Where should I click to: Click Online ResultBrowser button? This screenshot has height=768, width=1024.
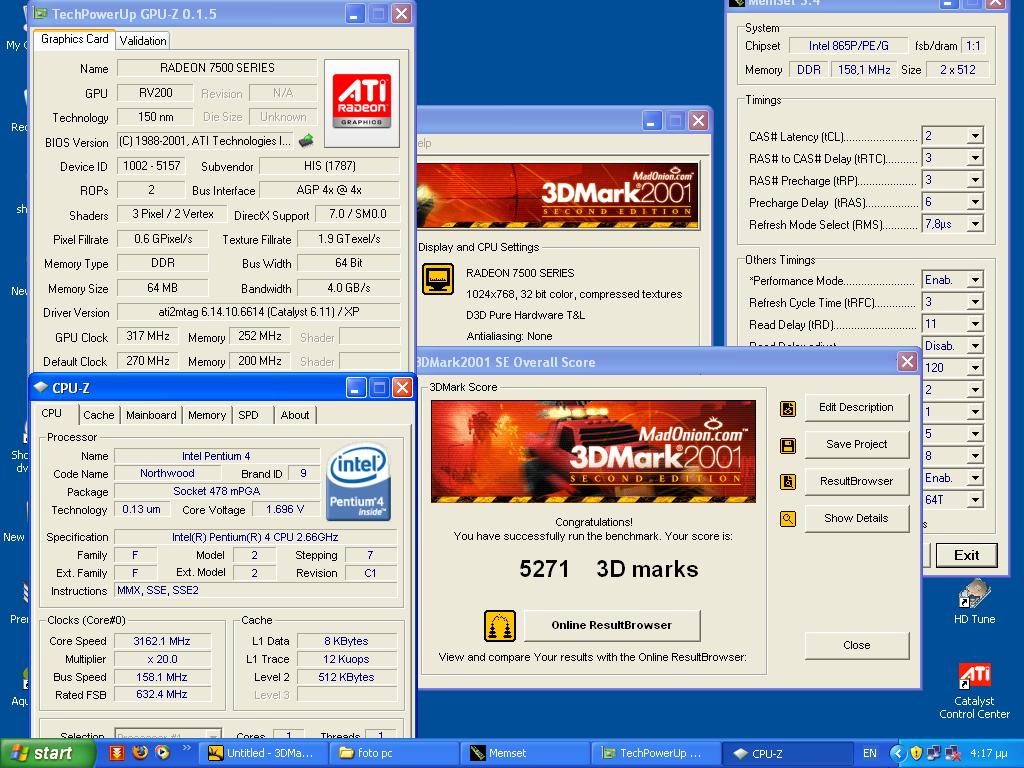(611, 626)
